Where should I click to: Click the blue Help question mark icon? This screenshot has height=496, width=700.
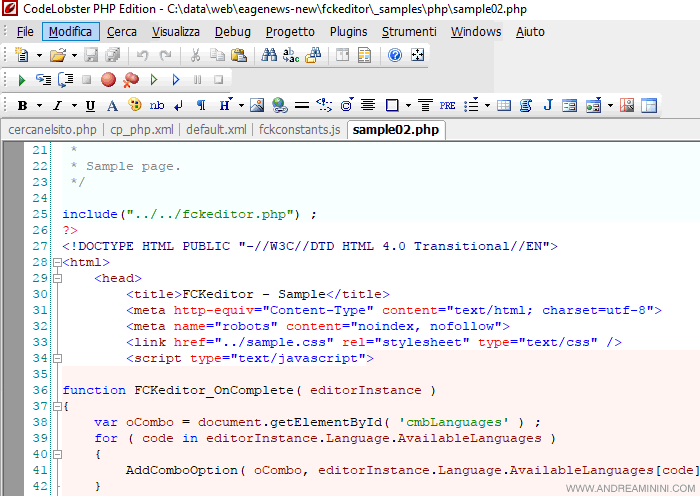395,55
